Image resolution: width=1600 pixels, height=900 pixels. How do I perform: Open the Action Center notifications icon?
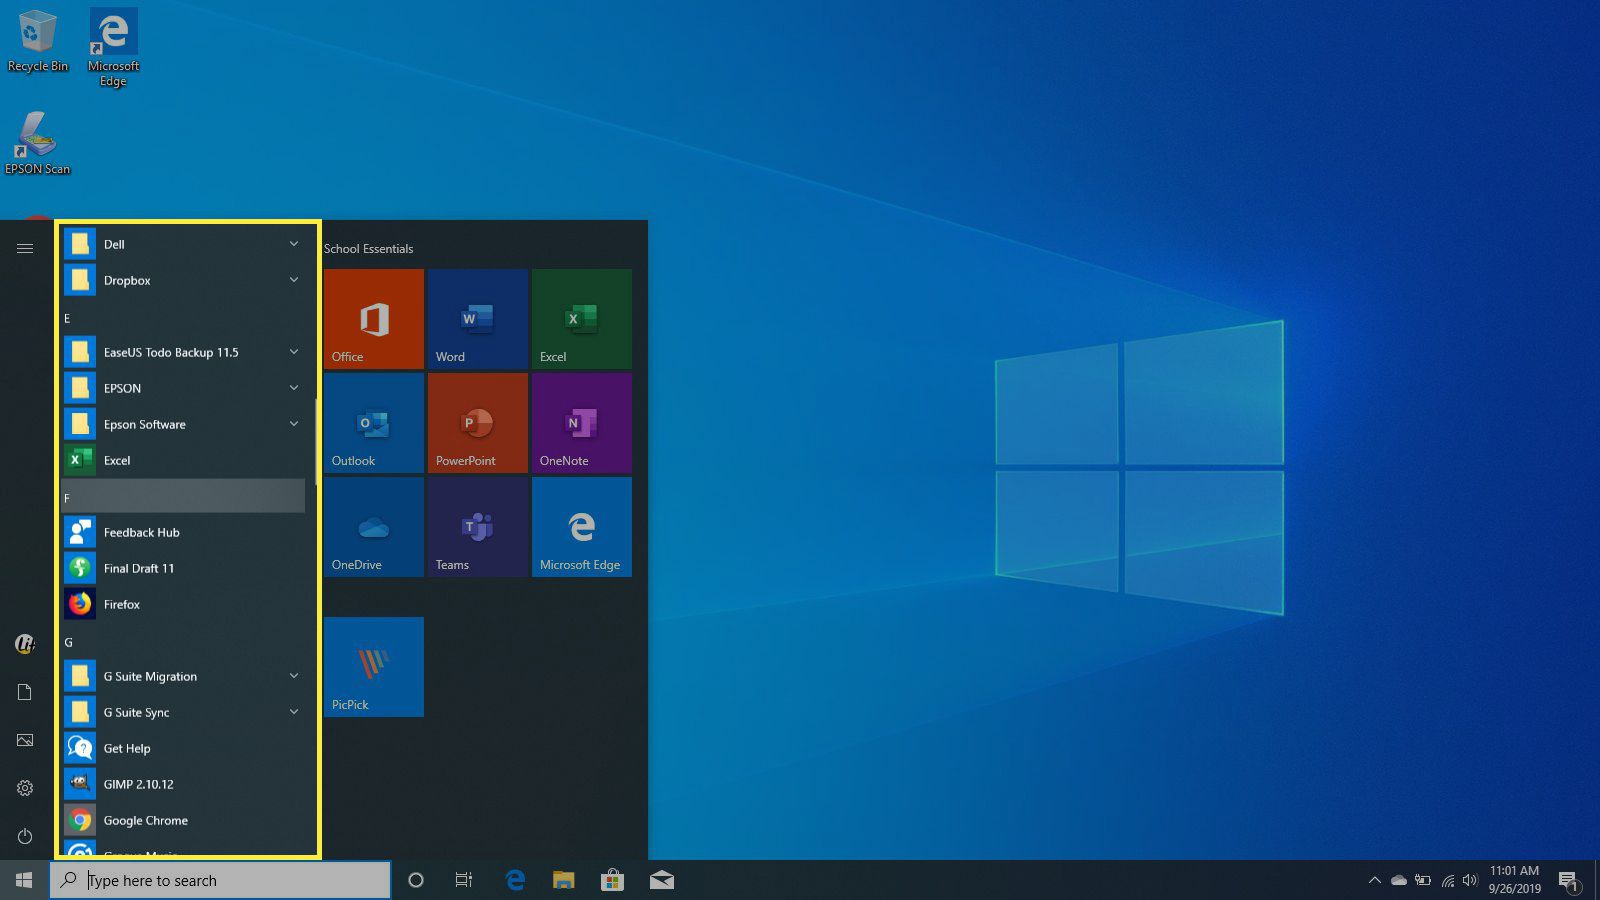(x=1569, y=881)
